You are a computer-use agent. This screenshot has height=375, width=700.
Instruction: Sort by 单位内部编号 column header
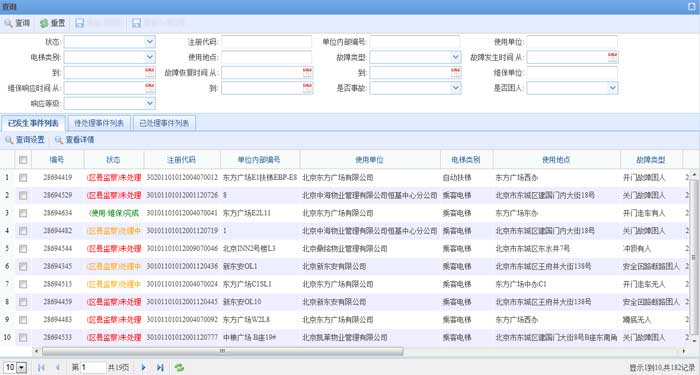[x=259, y=160]
